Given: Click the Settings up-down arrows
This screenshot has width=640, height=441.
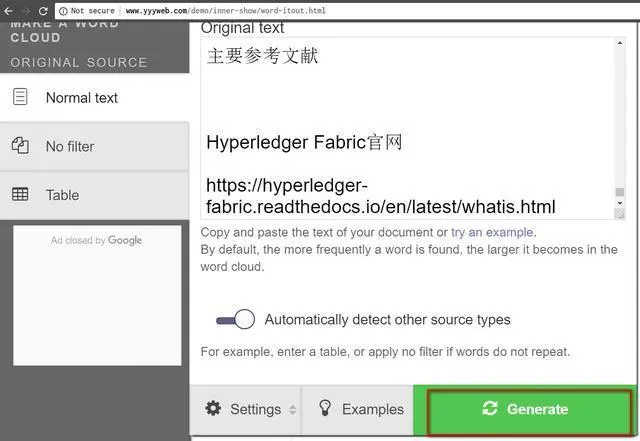Looking at the screenshot, I should (x=292, y=410).
